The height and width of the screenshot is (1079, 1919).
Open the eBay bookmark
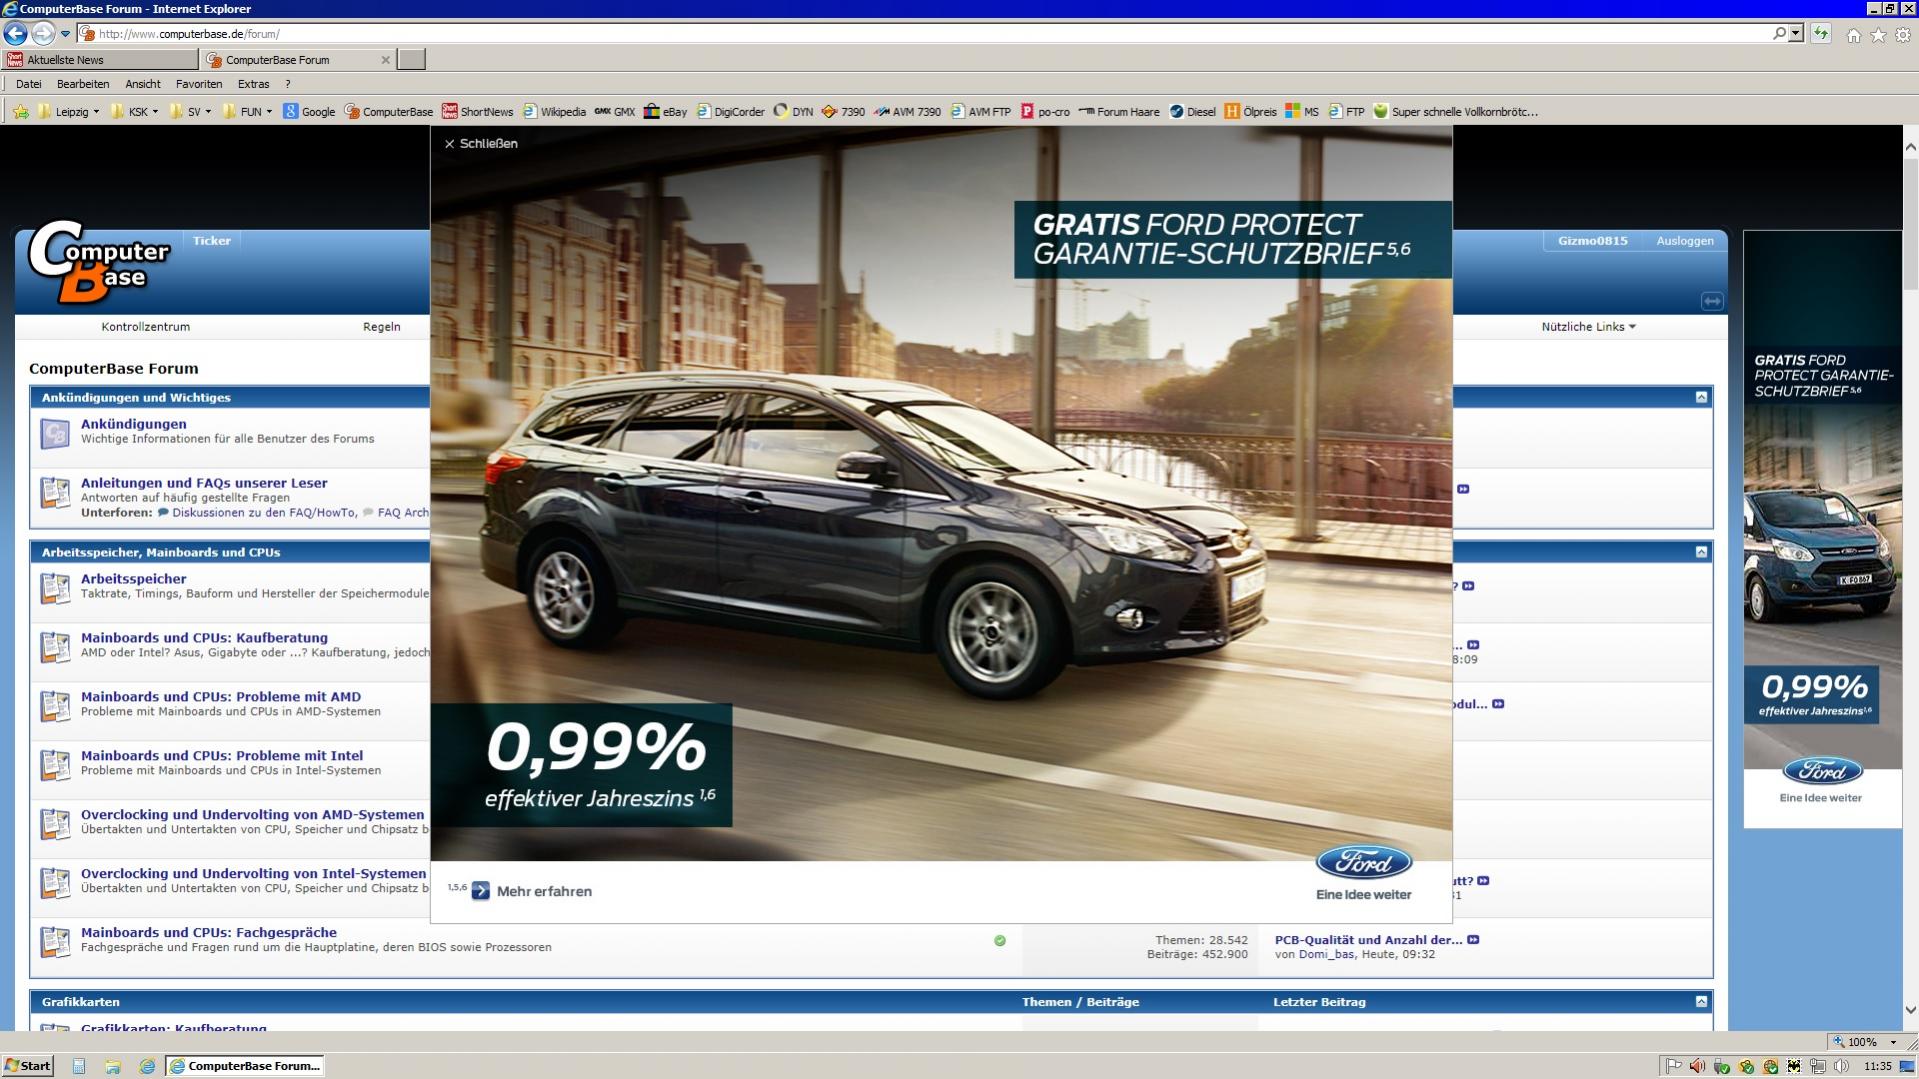(x=665, y=112)
